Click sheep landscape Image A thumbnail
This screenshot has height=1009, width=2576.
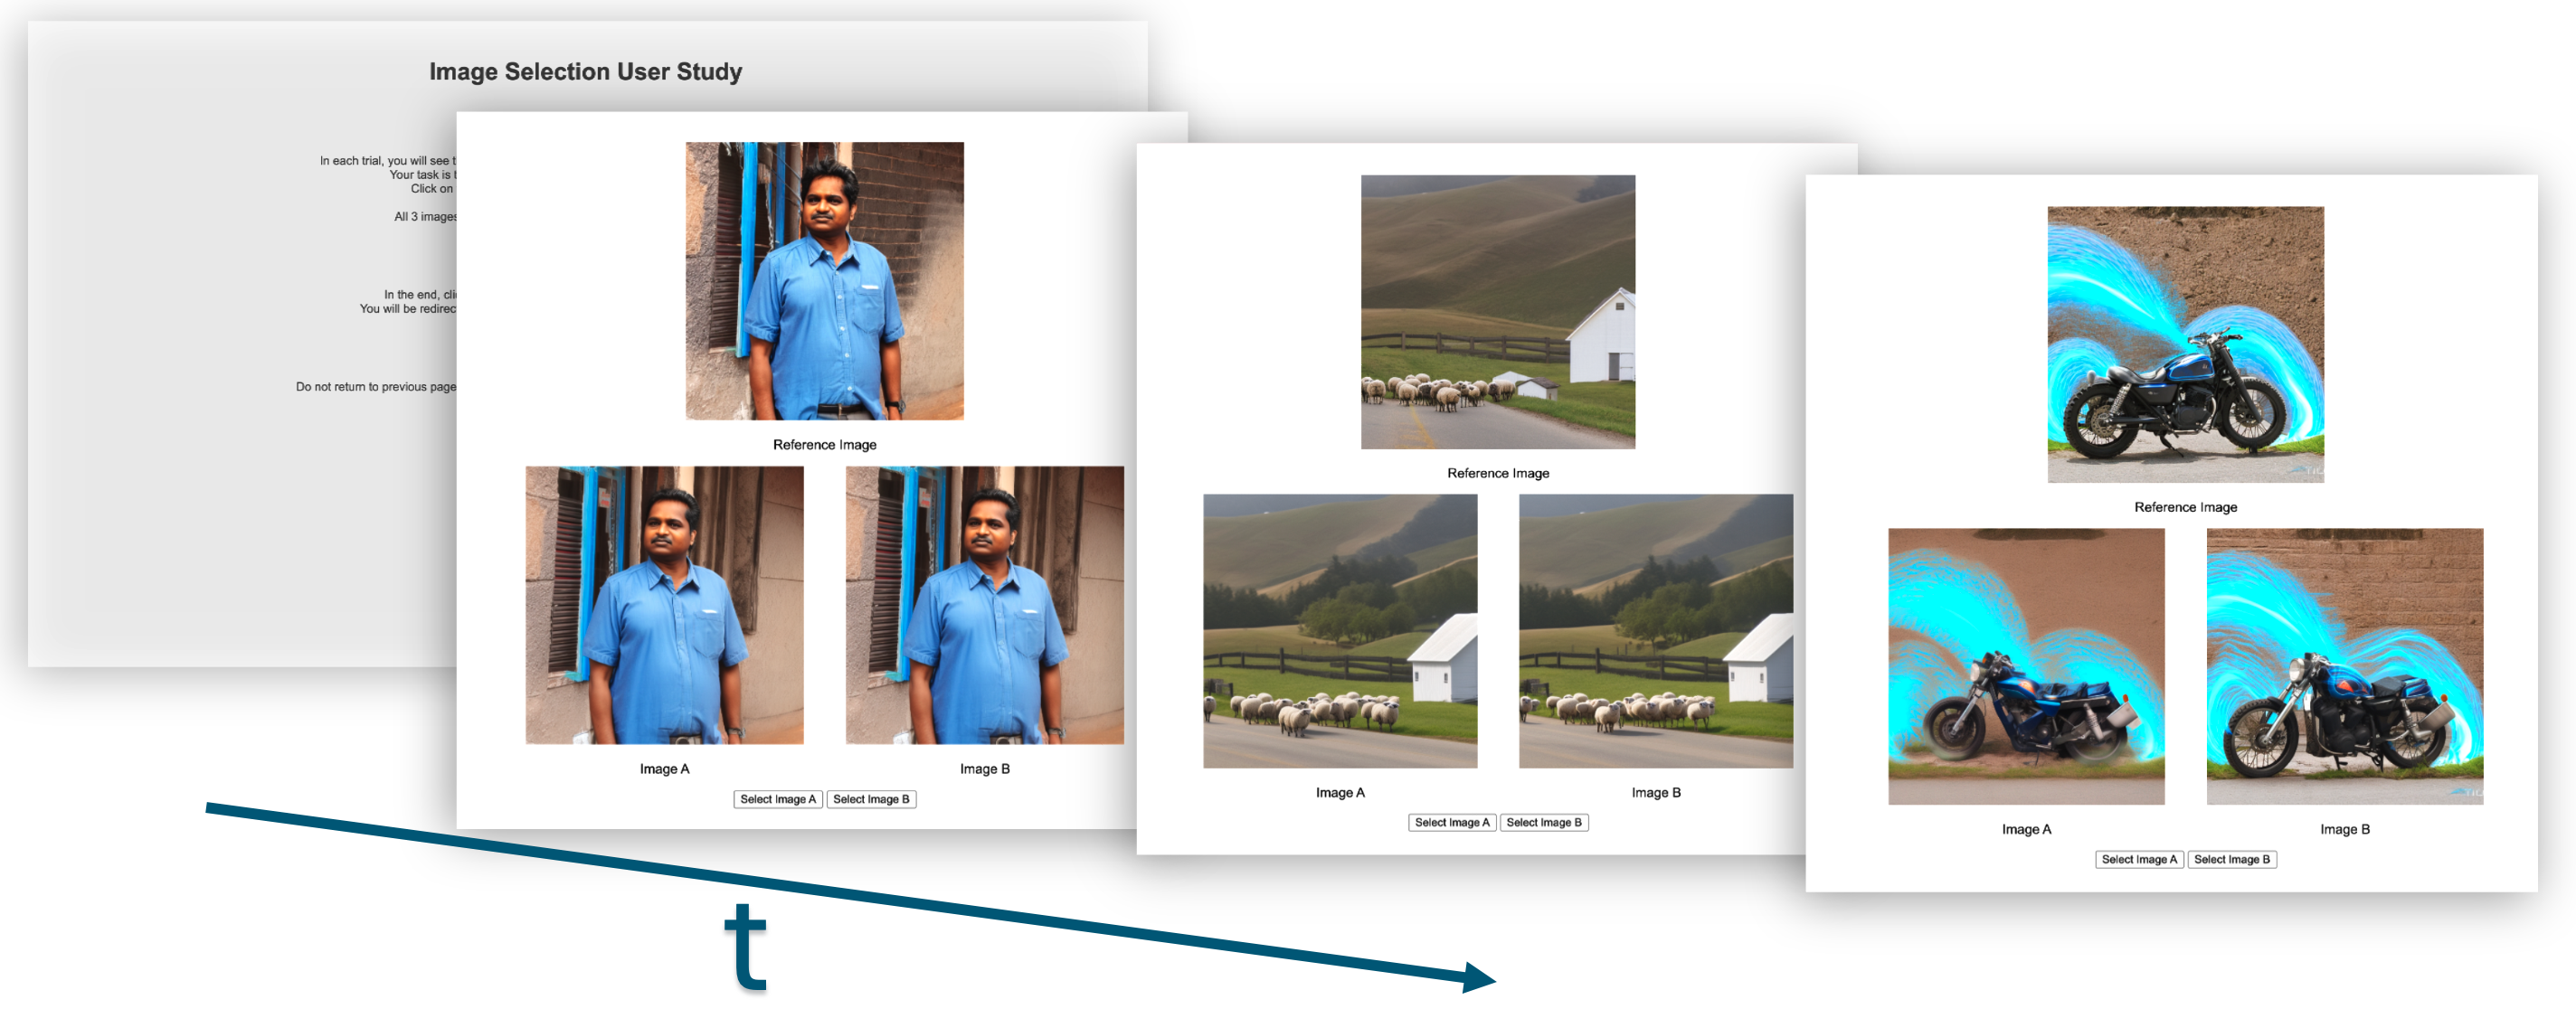click(1339, 631)
